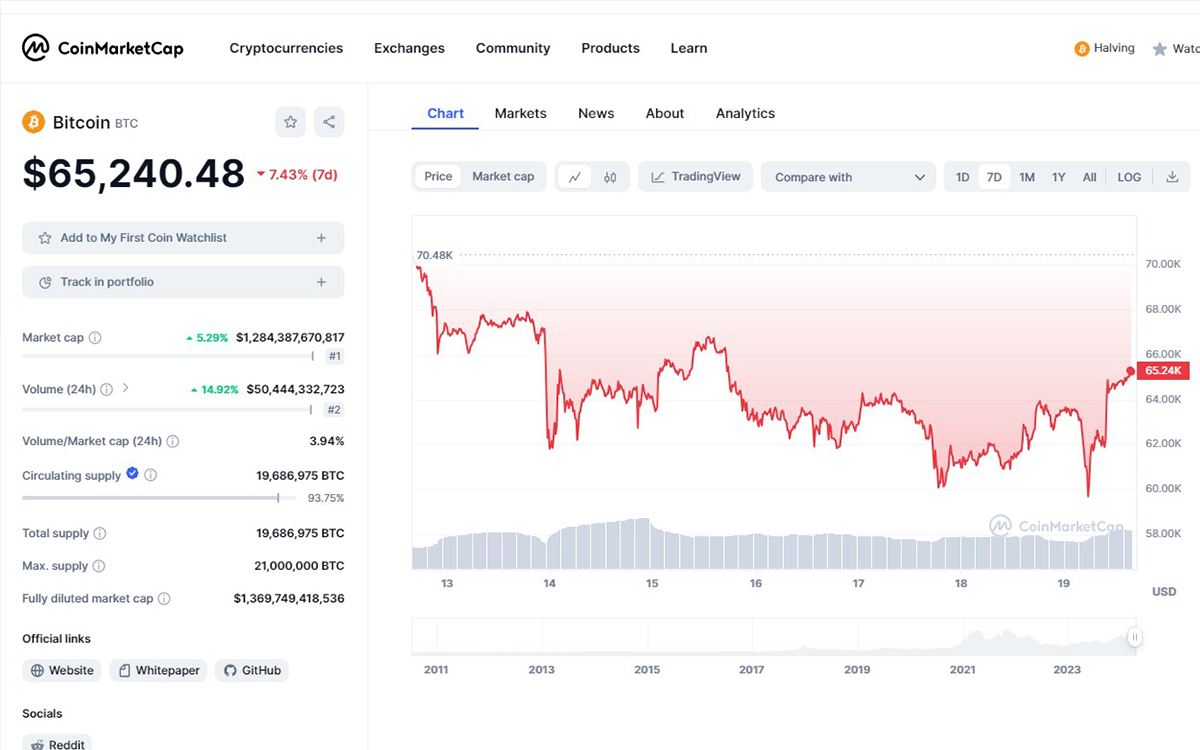1200x750 pixels.
Task: Show Market cap info tooltip icon
Action: tap(95, 338)
